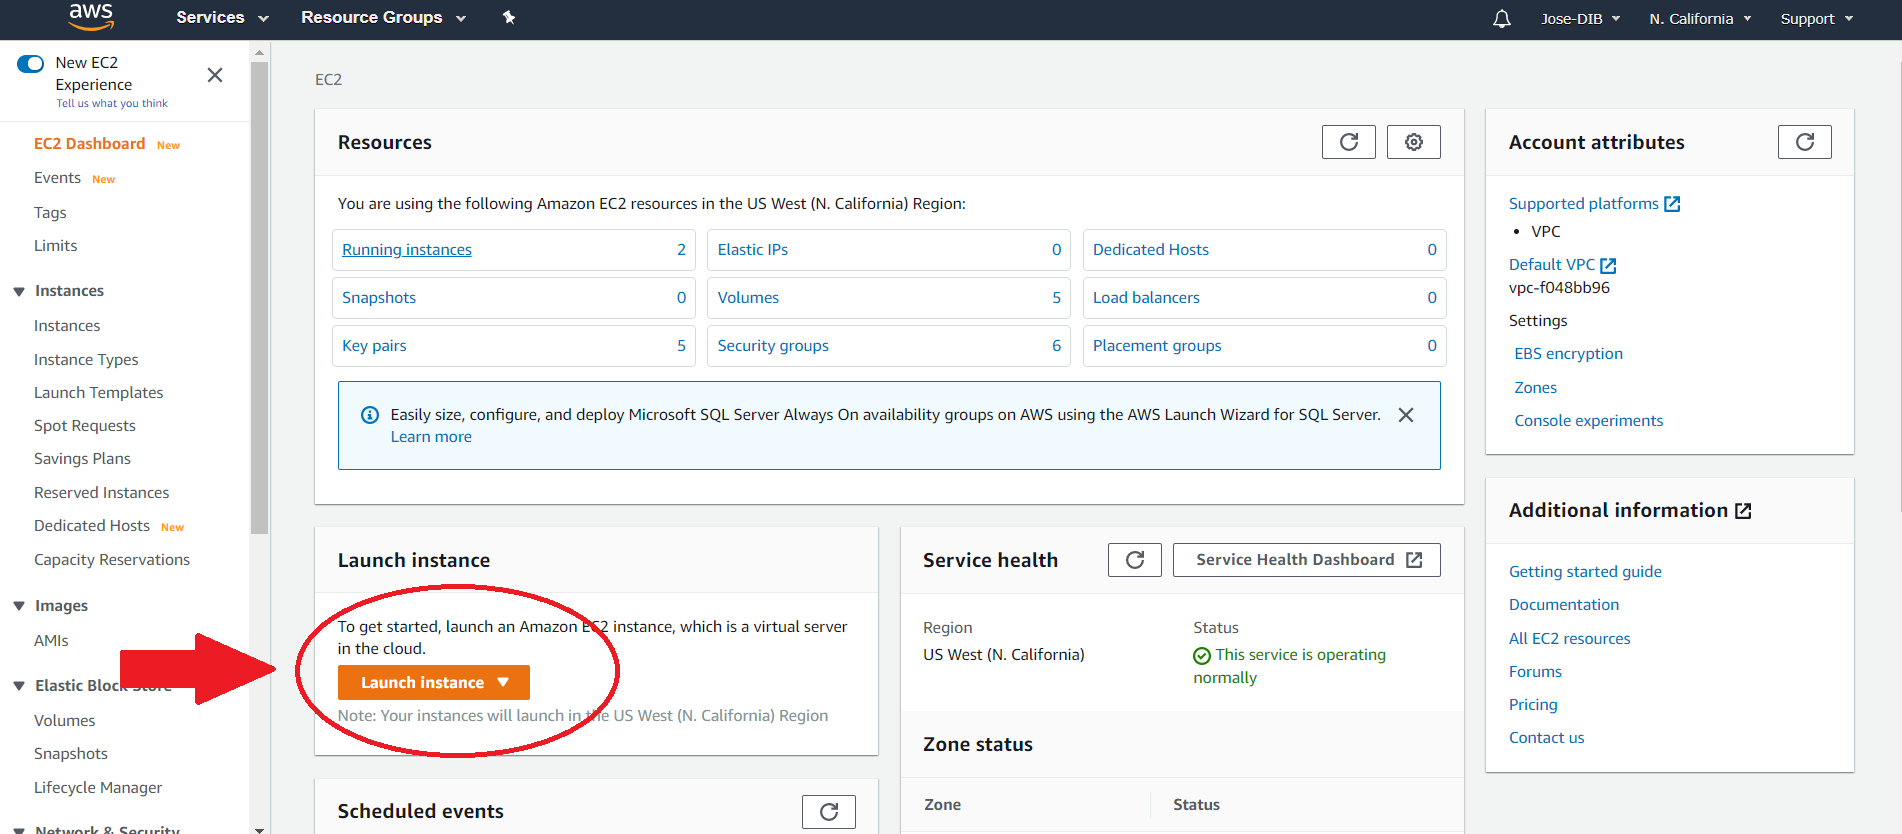Refresh the Resources panel
Image resolution: width=1902 pixels, height=834 pixels.
[x=1348, y=142]
